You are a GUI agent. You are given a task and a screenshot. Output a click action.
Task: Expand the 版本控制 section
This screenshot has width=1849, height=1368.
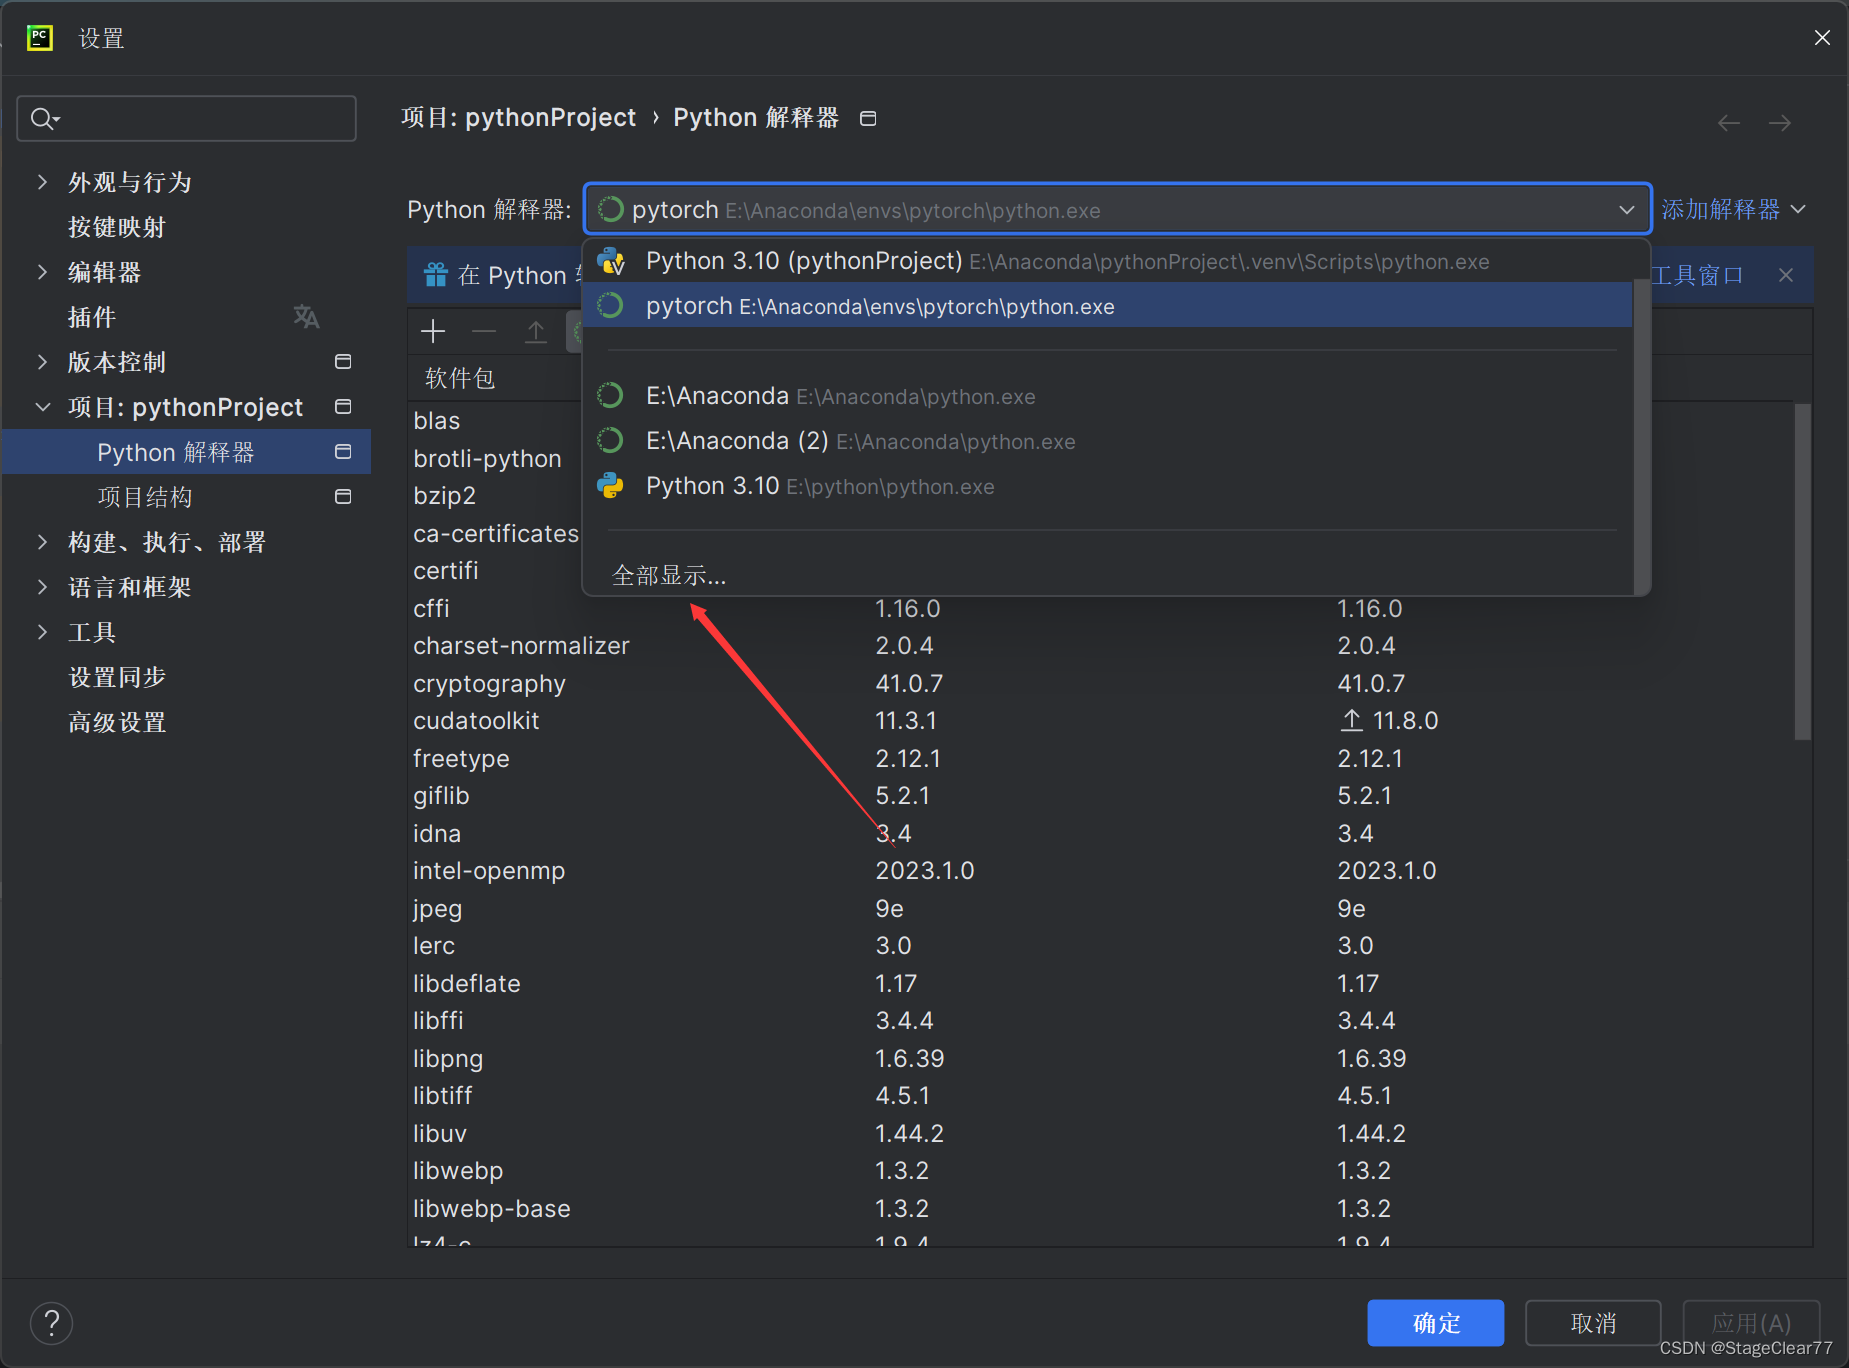42,362
